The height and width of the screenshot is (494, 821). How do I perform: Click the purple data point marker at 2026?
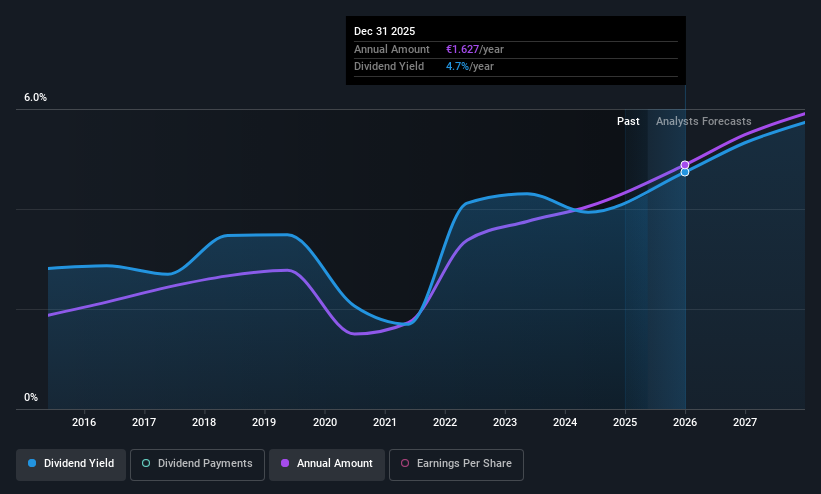(684, 165)
